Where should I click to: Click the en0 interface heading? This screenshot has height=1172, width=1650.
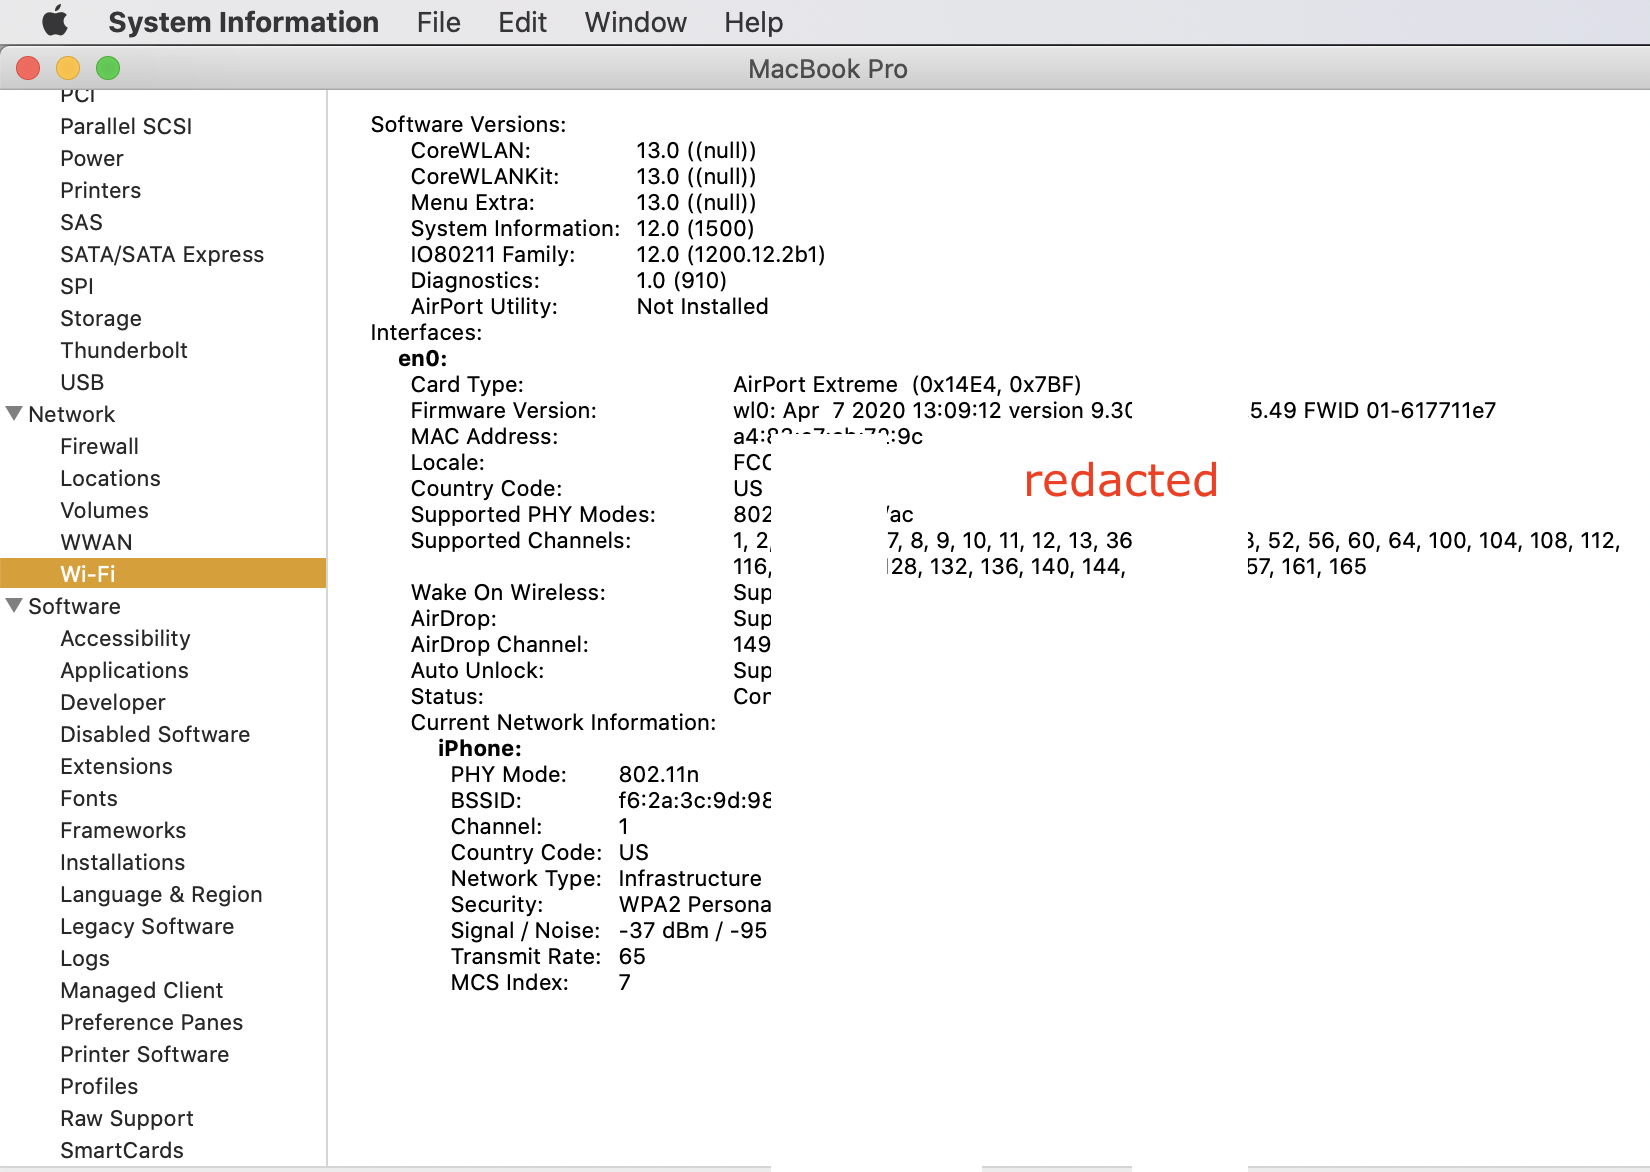(x=422, y=358)
